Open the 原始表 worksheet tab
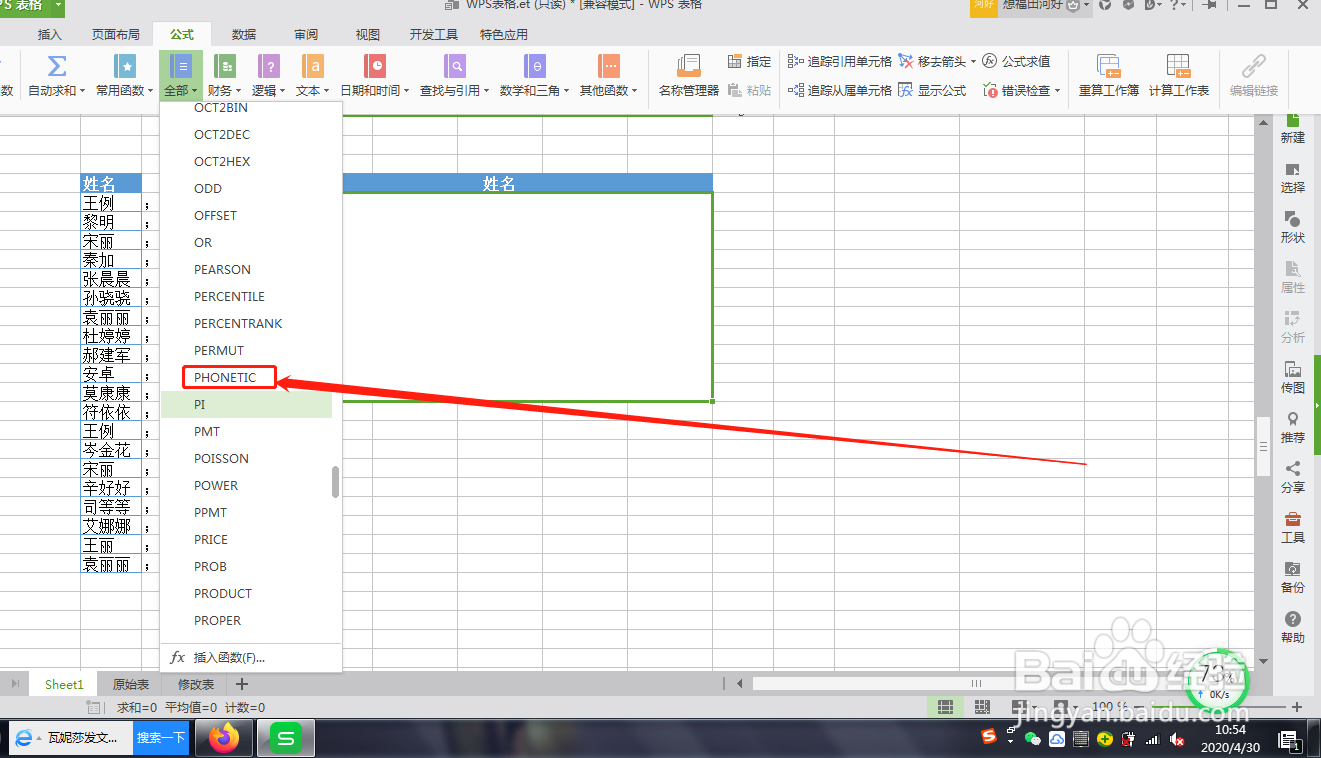 130,684
